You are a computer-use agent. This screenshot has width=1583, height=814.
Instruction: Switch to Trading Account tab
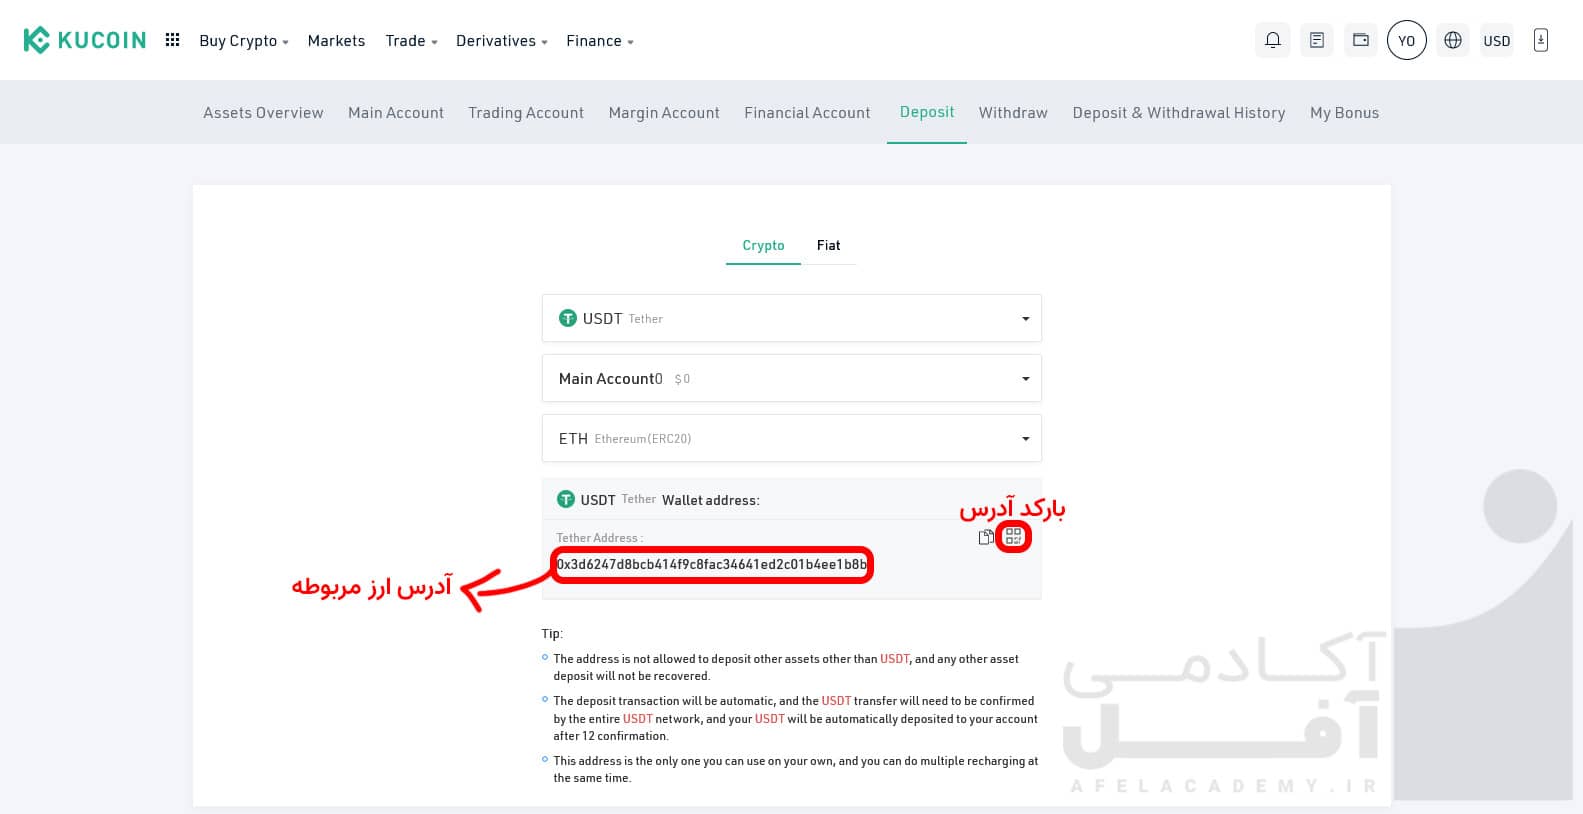[x=526, y=113]
